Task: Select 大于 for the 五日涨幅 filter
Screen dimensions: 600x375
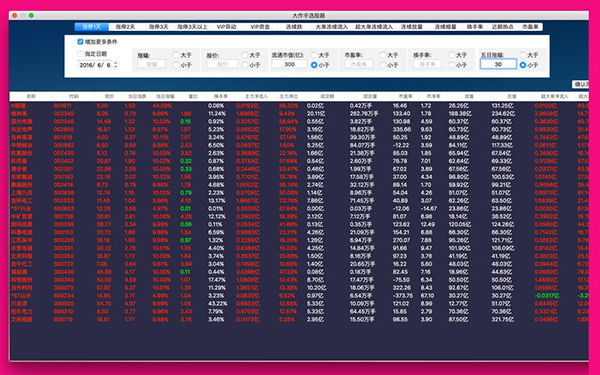Action: click(523, 55)
